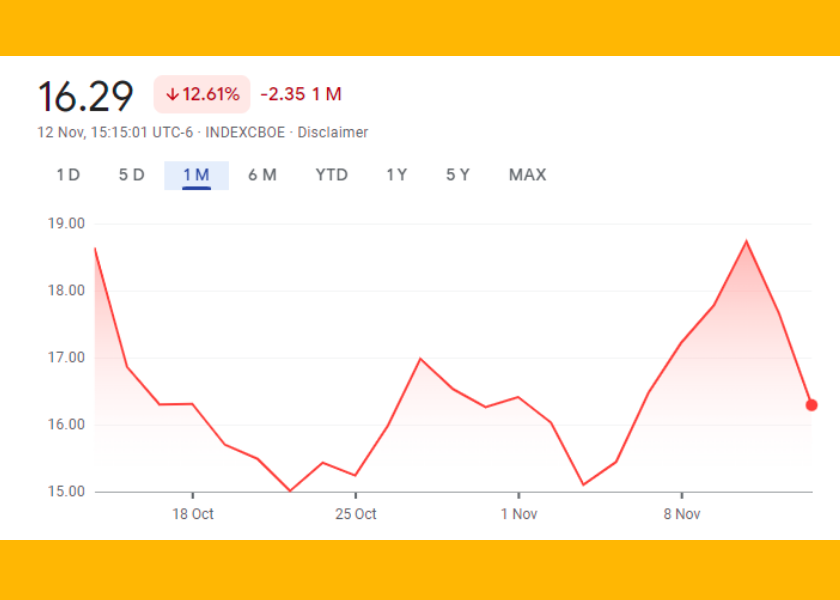This screenshot has height=600, width=840.
Task: Click the 18.00 y-axis label
Action: pos(66,290)
